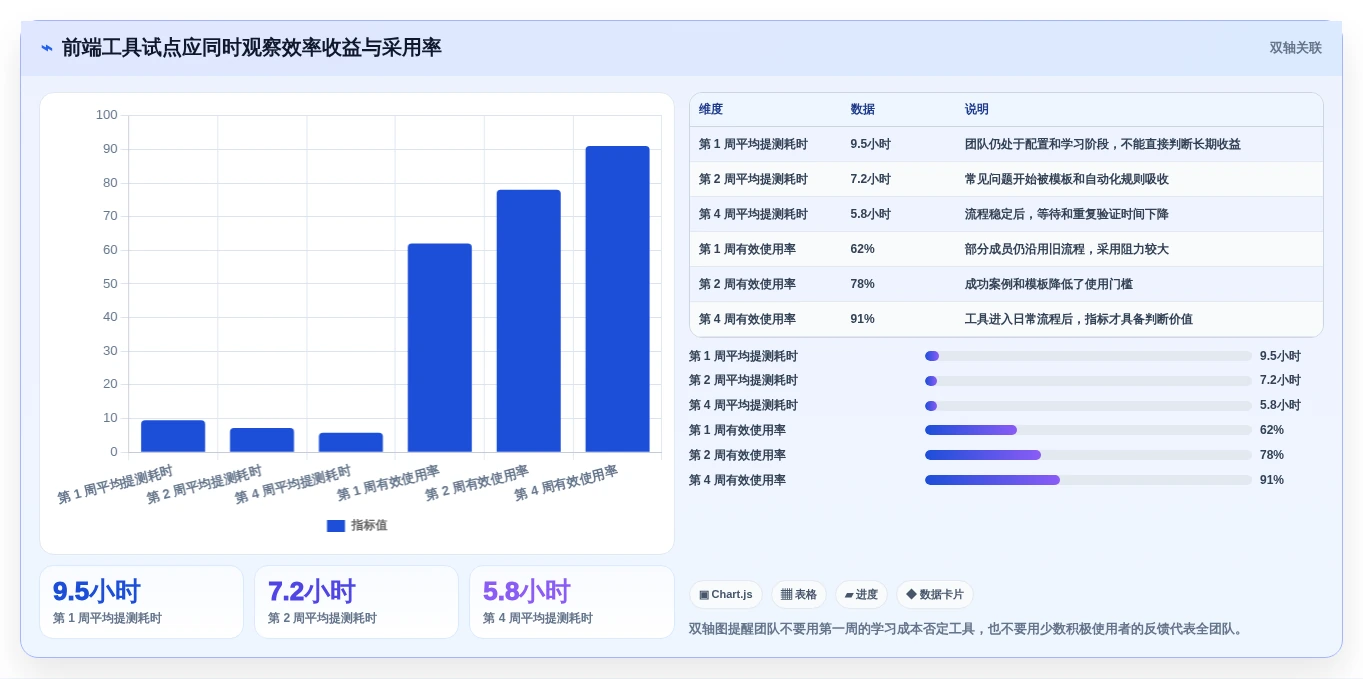Image resolution: width=1363 pixels, height=679 pixels.
Task: Click the 维度 column header
Action: tap(711, 110)
